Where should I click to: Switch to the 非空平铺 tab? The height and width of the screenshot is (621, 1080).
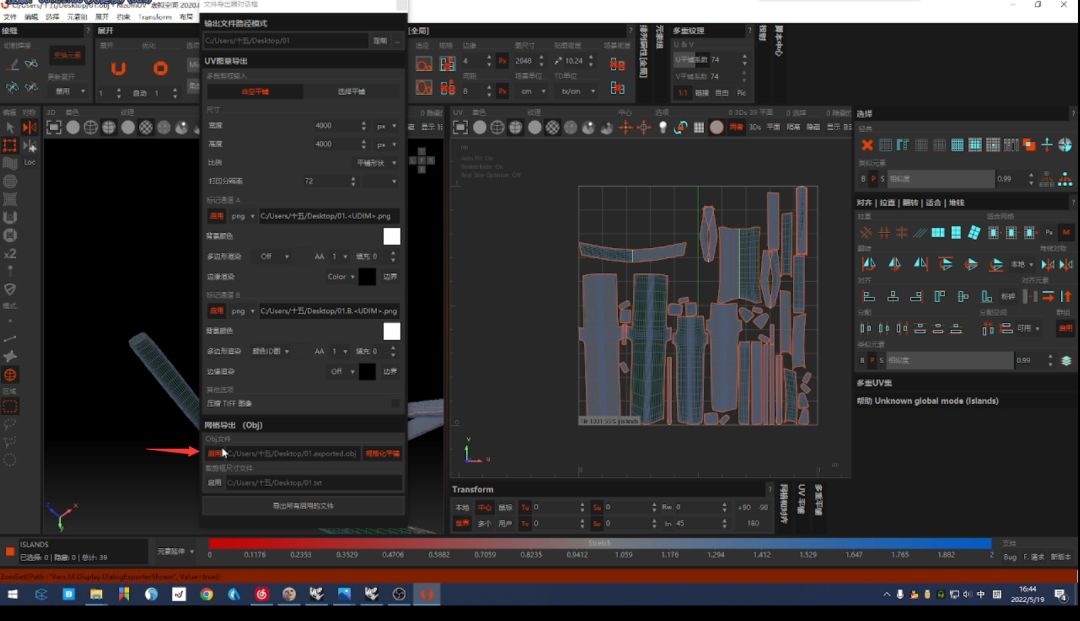(x=255, y=92)
